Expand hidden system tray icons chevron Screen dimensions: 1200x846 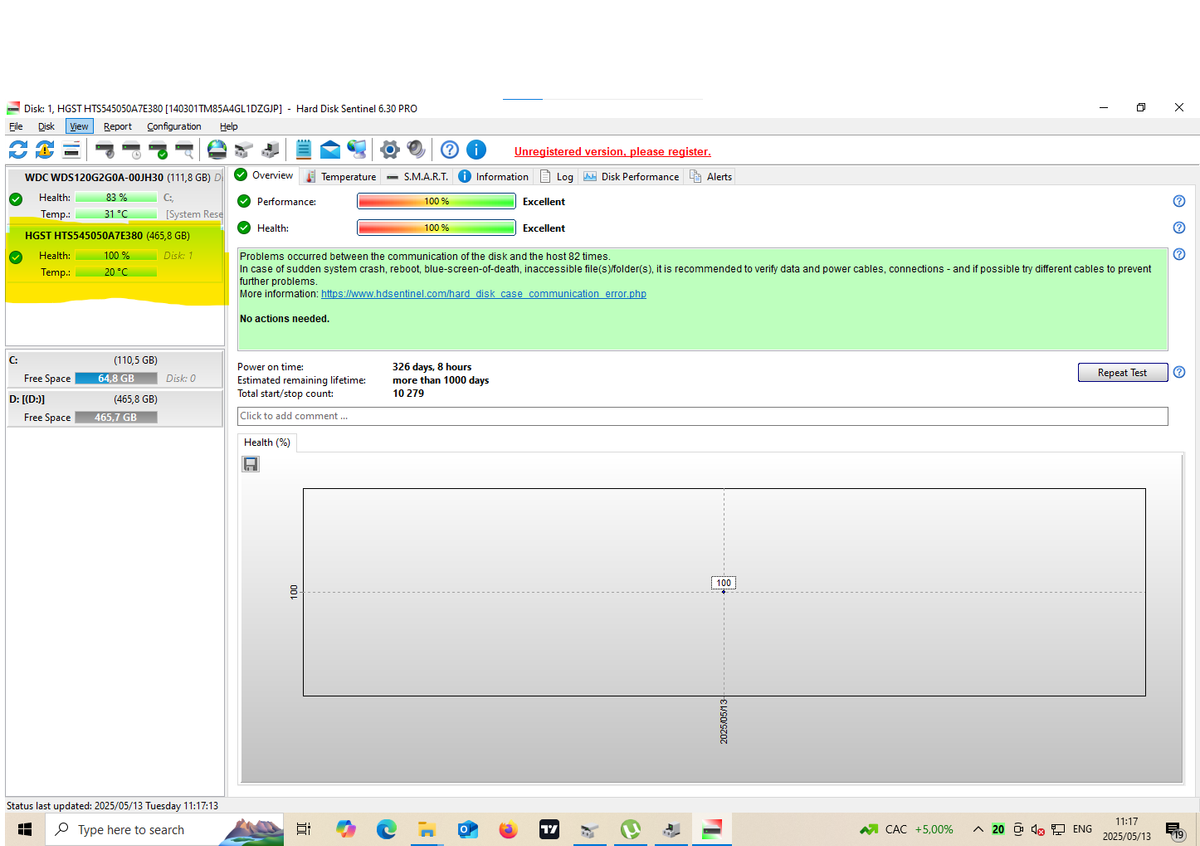pyautogui.click(x=977, y=829)
